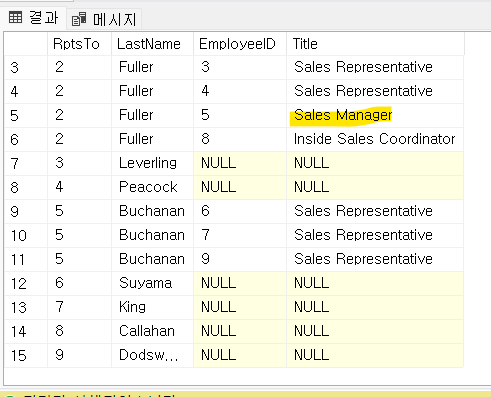
Task: Click Fuller cell in row 6
Action: pos(153,139)
